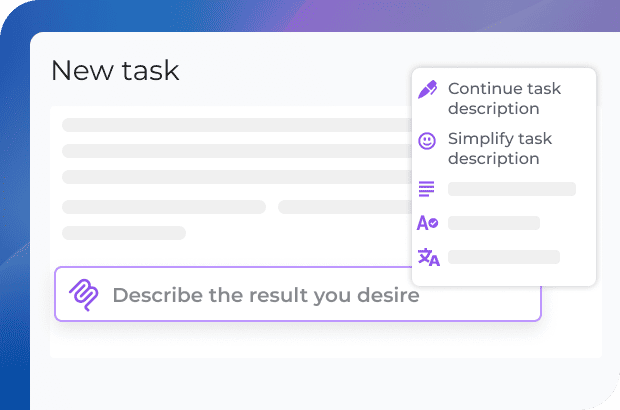The image size is (620, 410).
Task: Click the translate icon in the AI menu
Action: click(428, 257)
